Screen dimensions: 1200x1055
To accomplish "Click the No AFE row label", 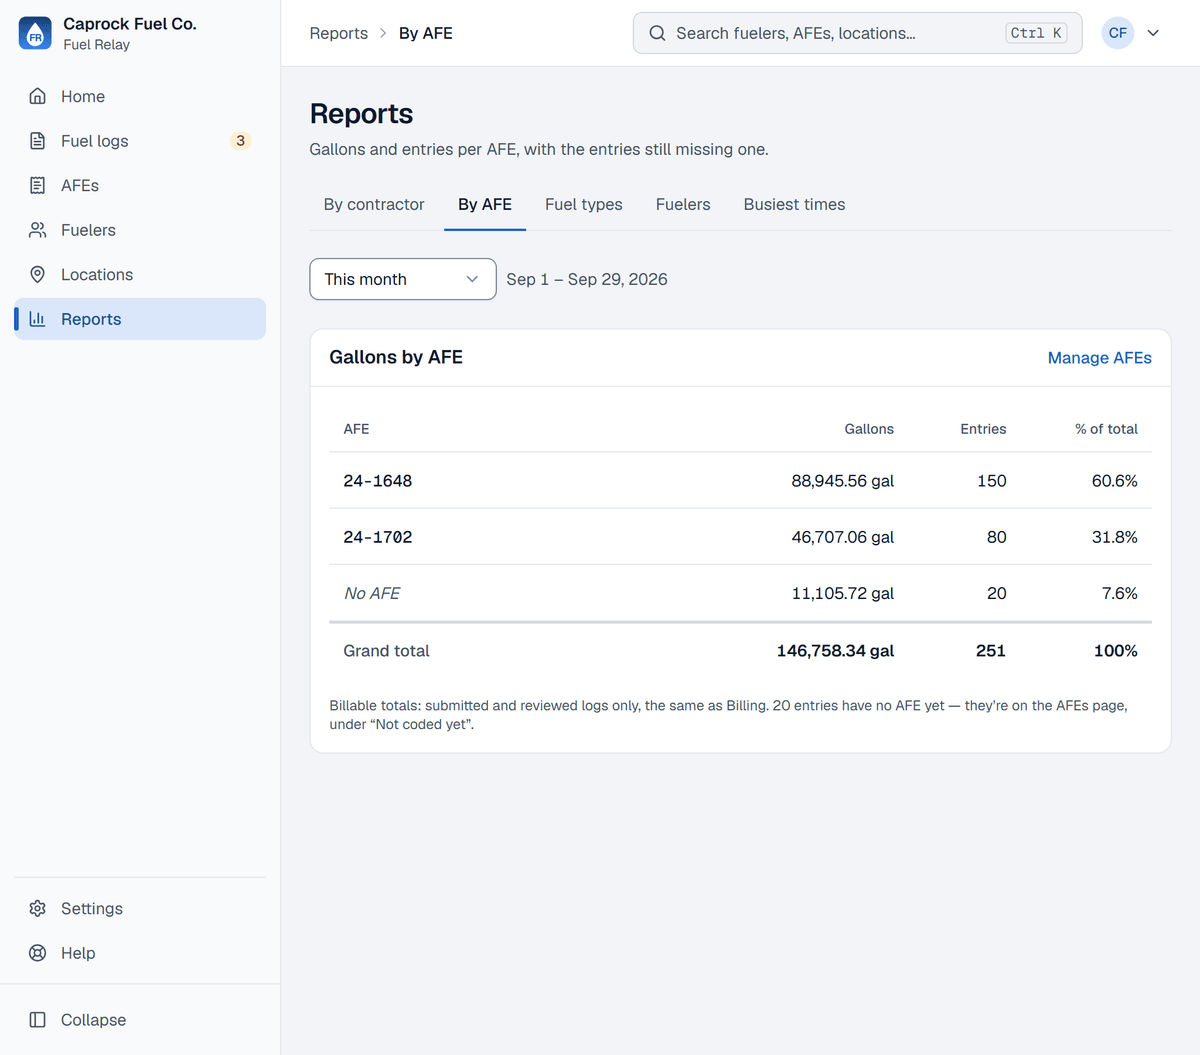I will pyautogui.click(x=372, y=593).
